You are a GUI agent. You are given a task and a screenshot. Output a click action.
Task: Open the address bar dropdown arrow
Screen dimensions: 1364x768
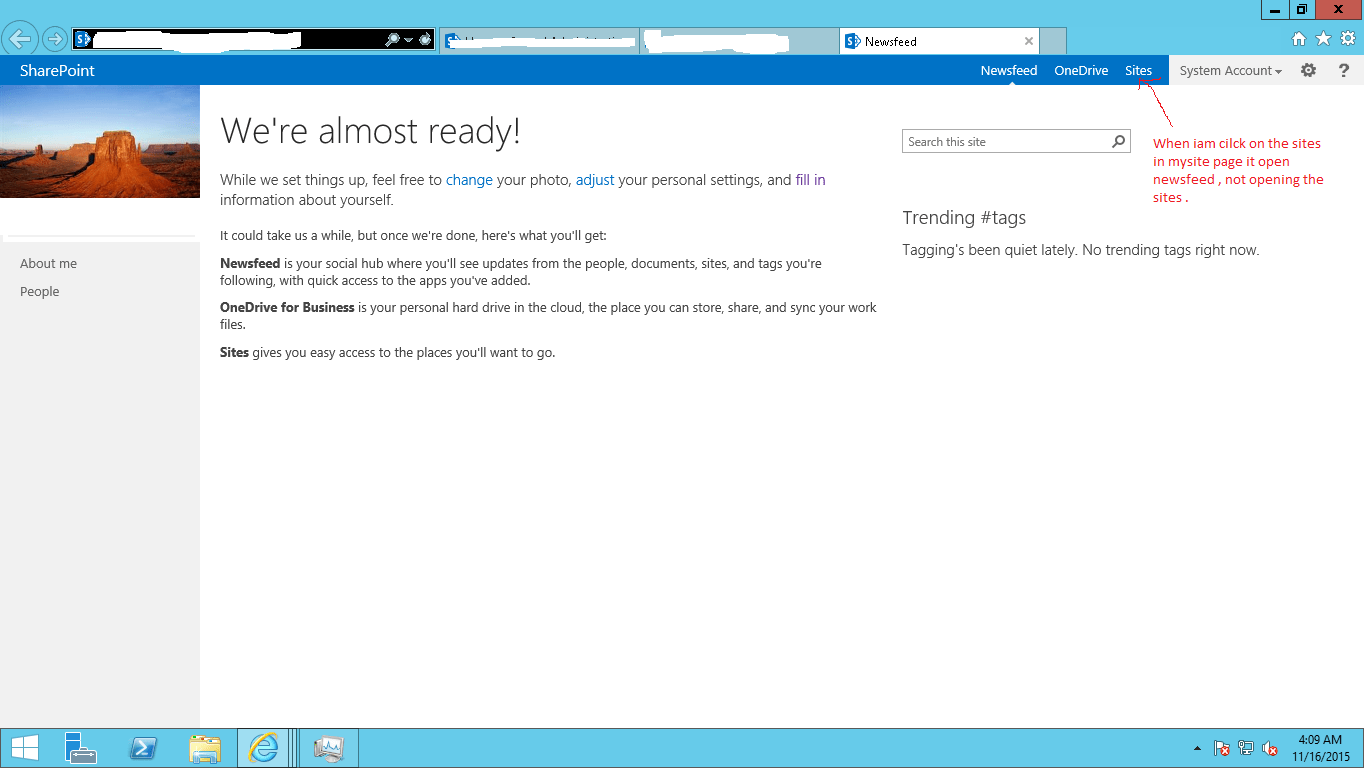click(409, 41)
